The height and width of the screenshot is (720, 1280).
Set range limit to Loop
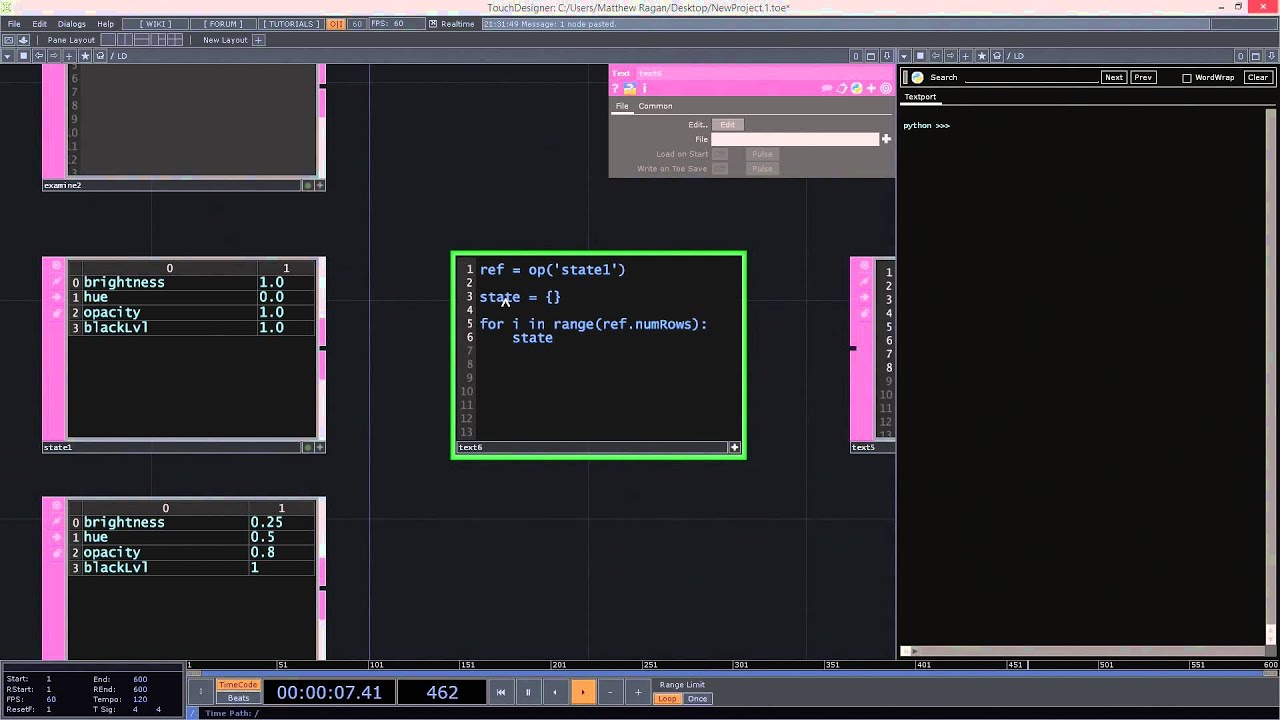click(x=667, y=699)
